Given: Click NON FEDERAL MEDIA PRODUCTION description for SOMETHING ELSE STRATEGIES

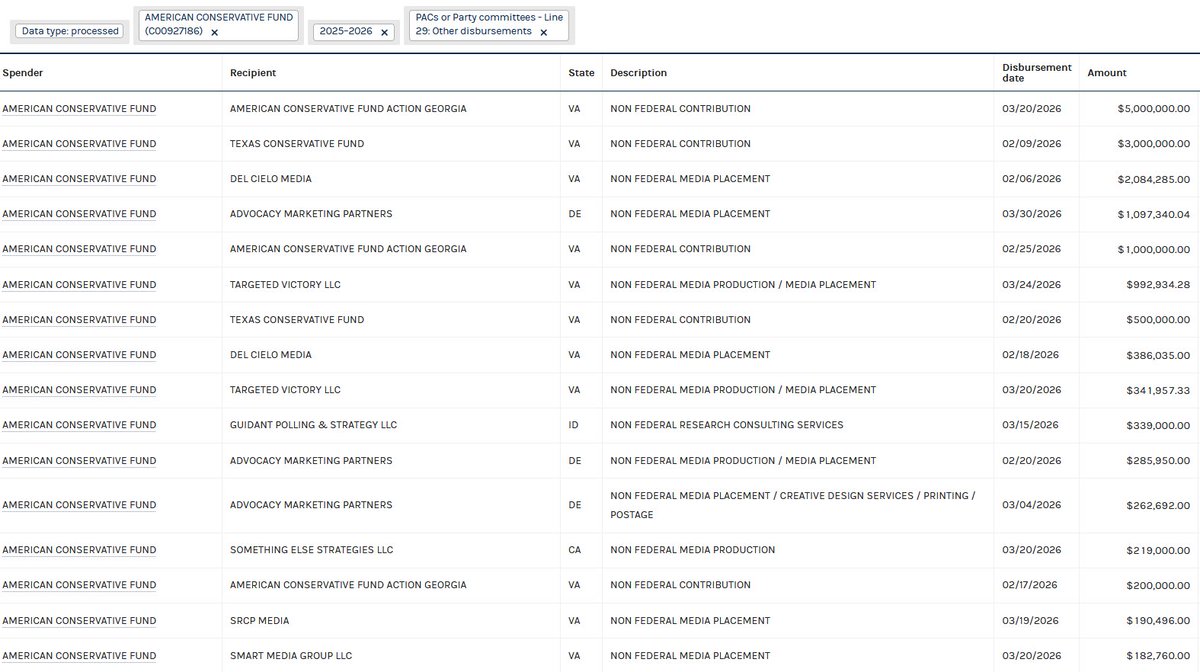Looking at the screenshot, I should tap(693, 550).
